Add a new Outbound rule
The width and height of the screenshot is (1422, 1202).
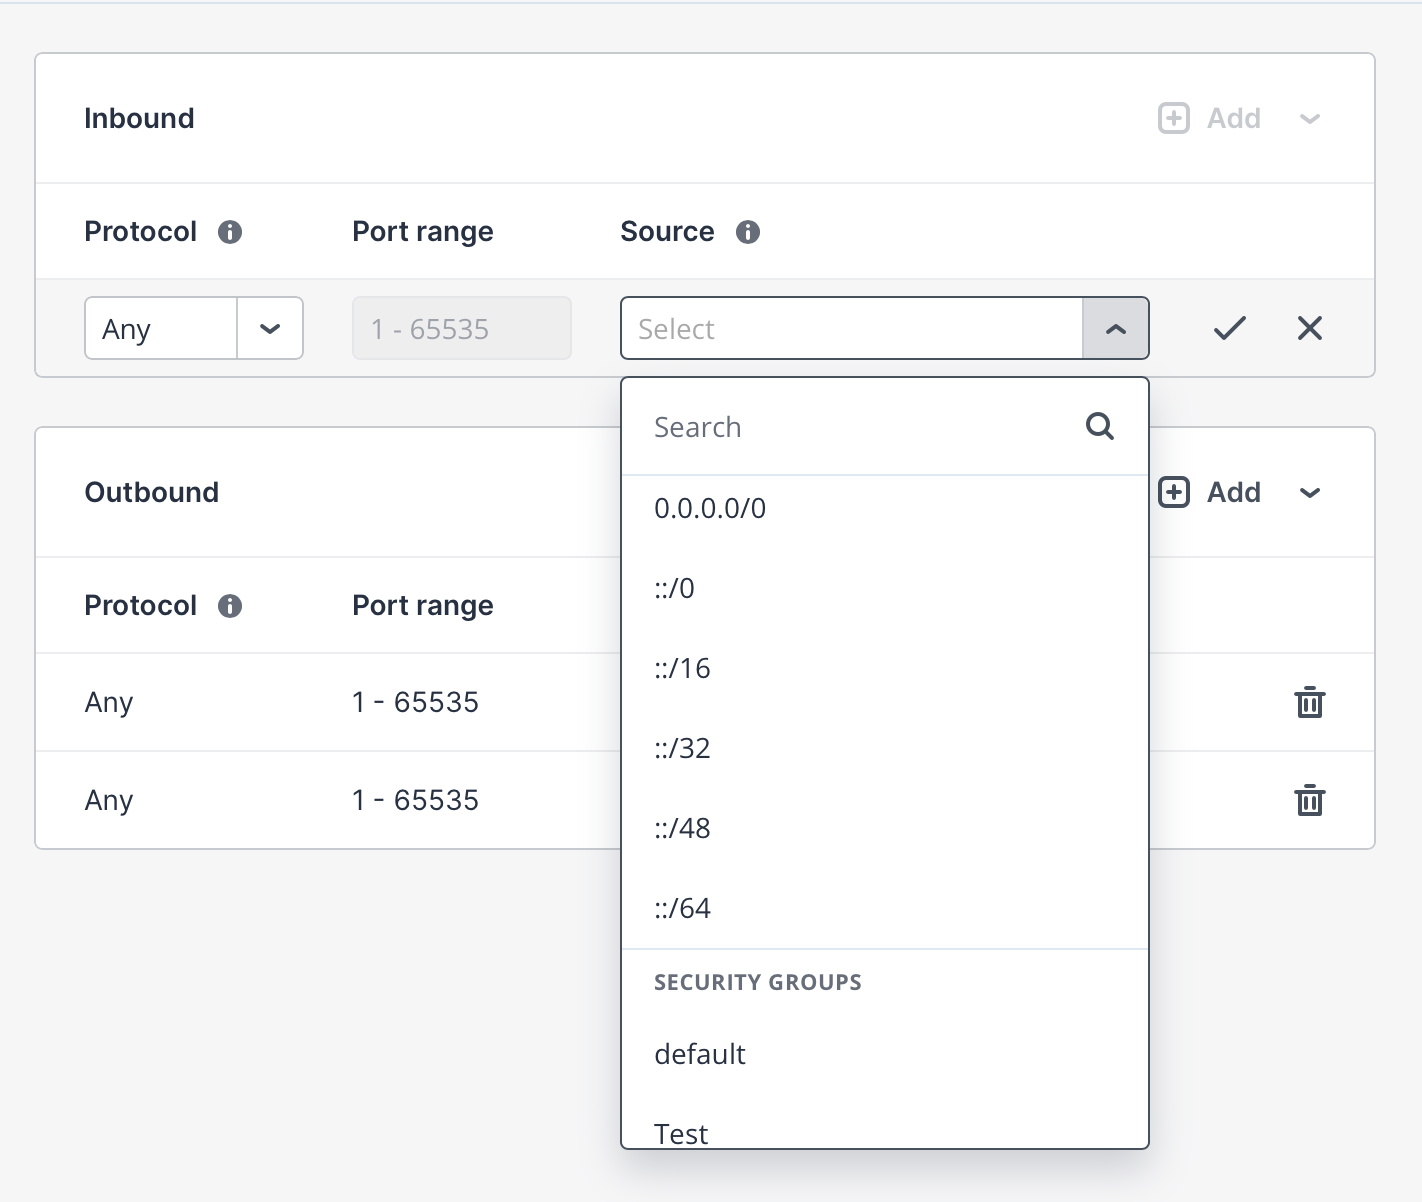(1210, 493)
